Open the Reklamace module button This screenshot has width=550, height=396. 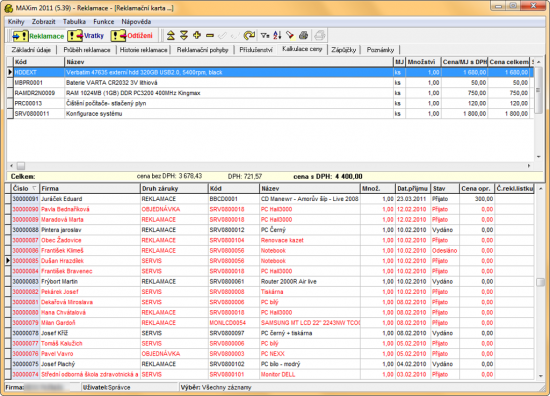coord(38,36)
